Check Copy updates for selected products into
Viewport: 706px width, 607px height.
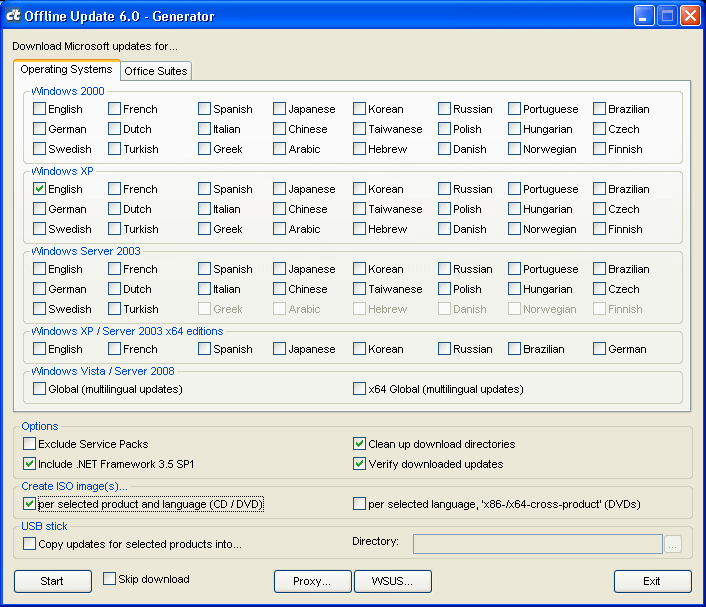[29, 544]
